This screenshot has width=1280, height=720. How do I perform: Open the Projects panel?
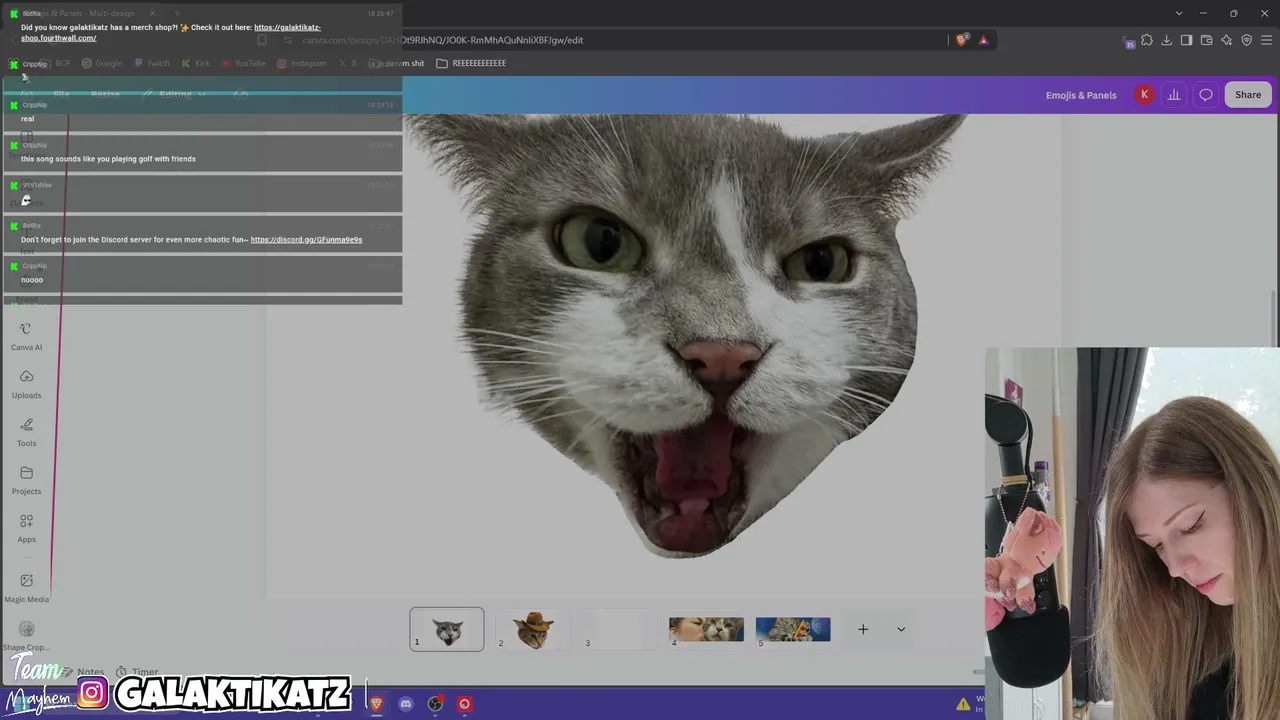26,480
